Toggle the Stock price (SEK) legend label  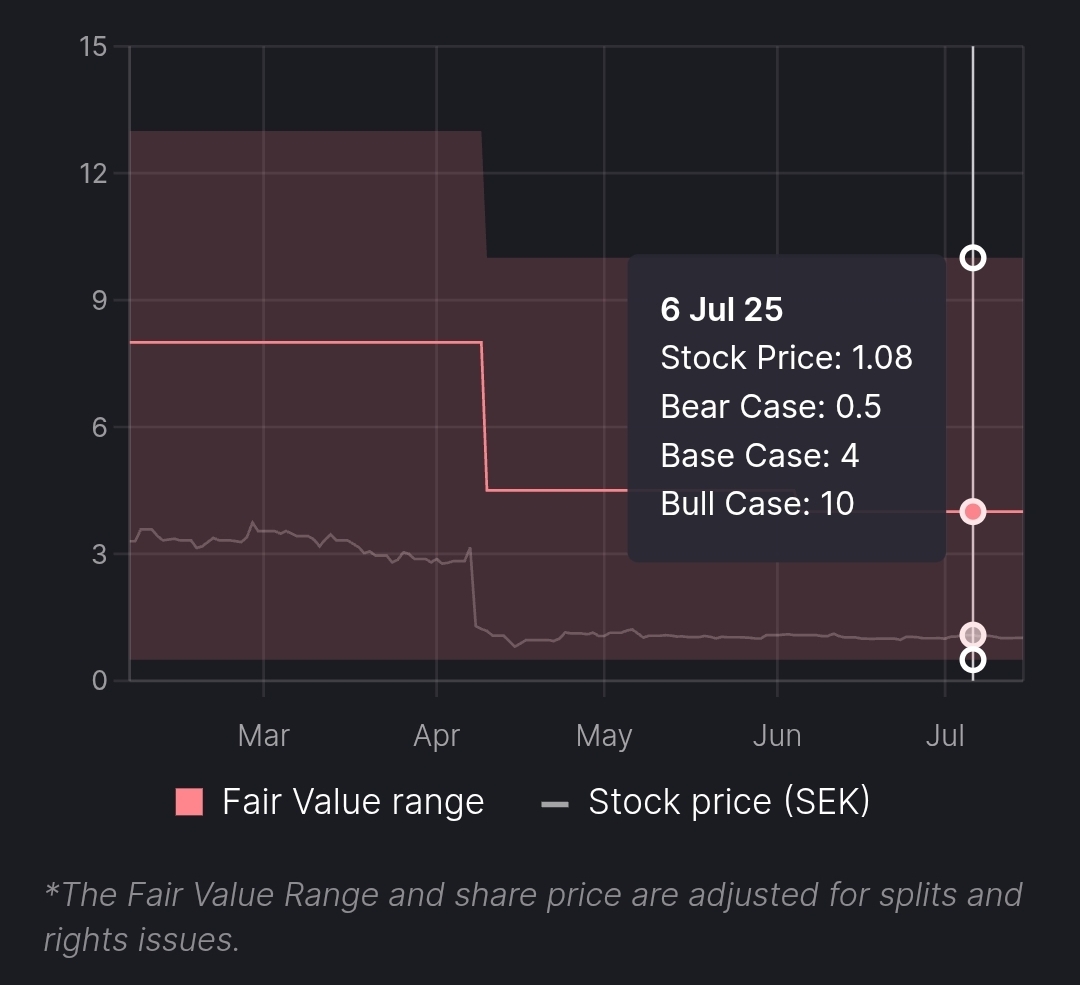729,802
